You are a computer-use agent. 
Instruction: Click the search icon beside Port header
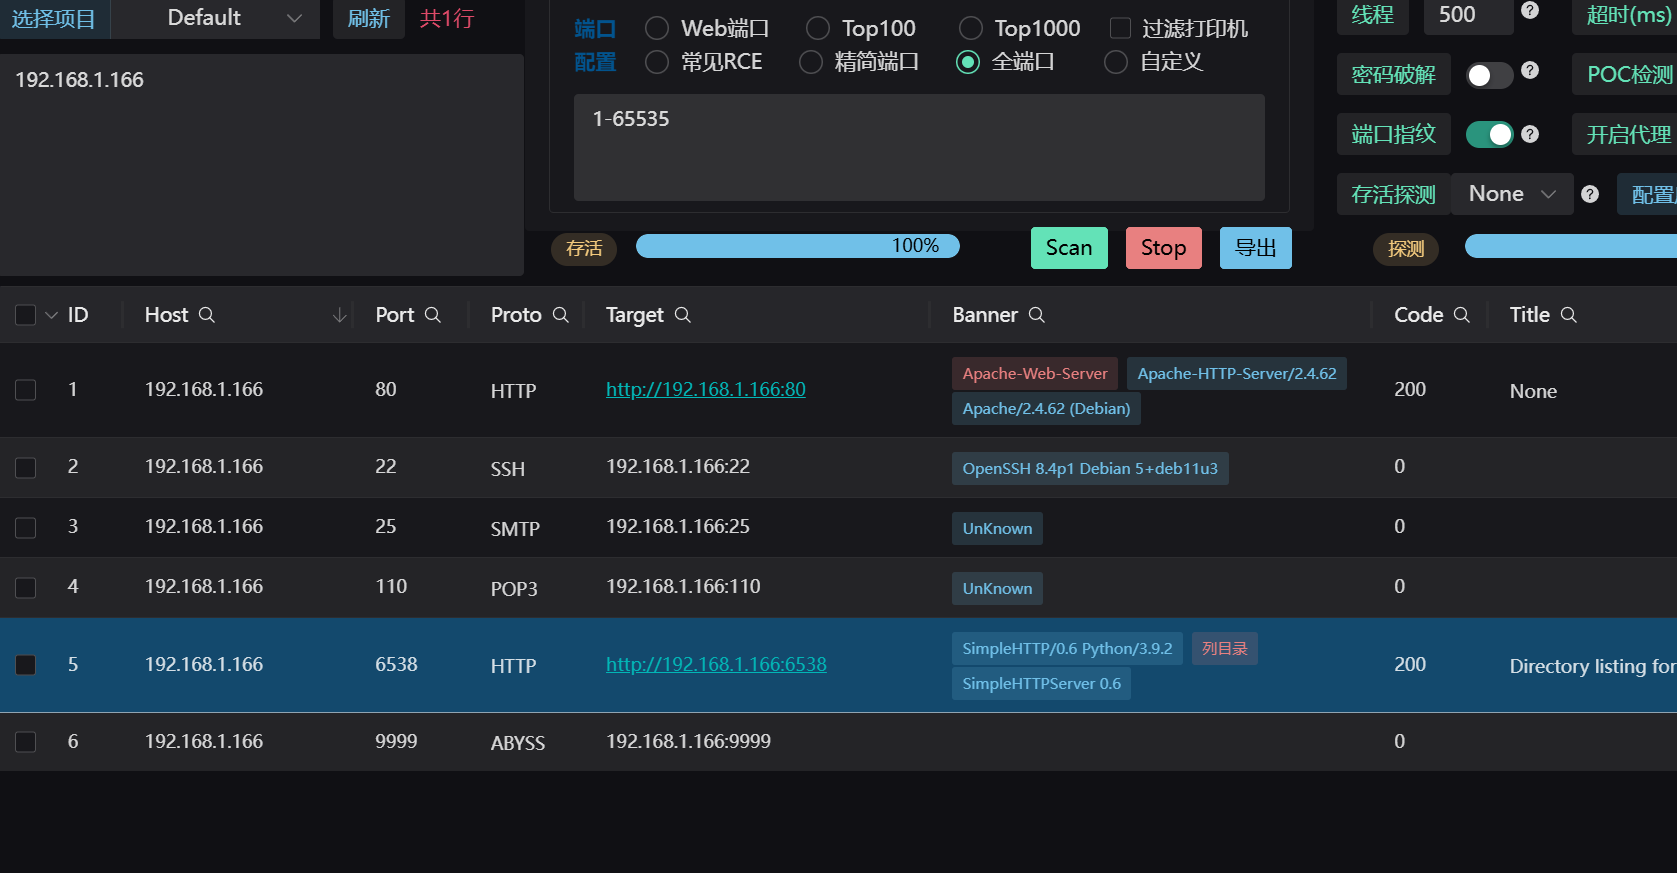pos(433,315)
